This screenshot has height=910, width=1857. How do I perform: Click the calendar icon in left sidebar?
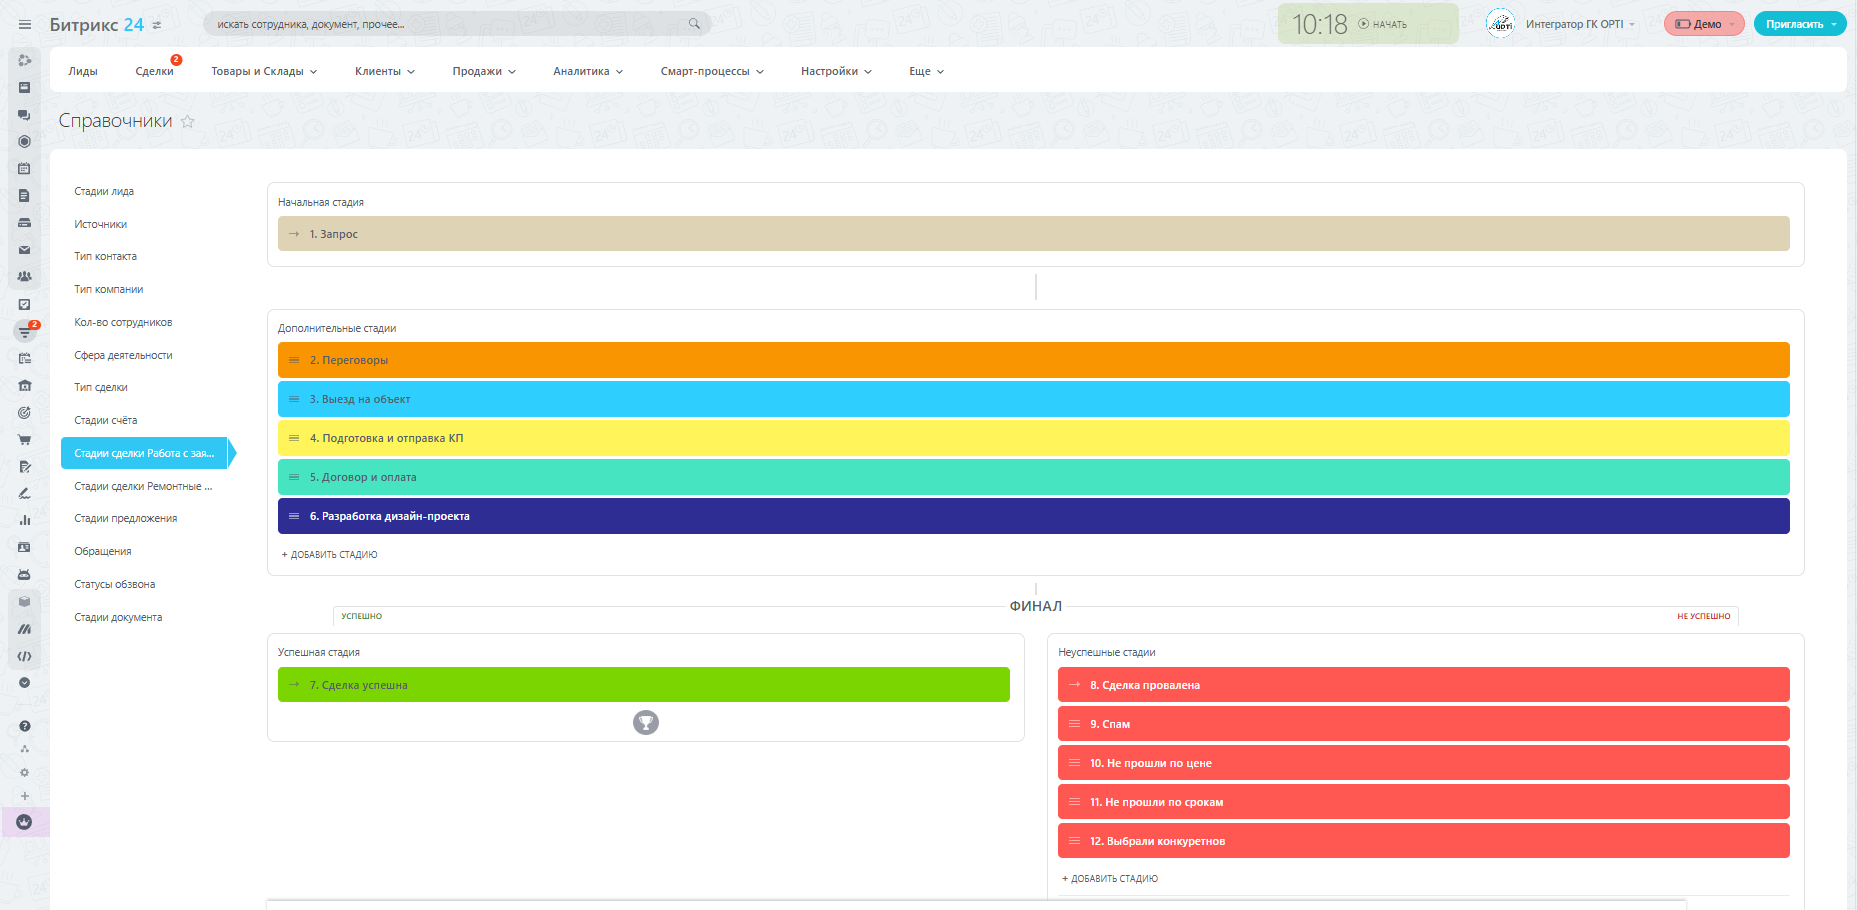pos(24,168)
